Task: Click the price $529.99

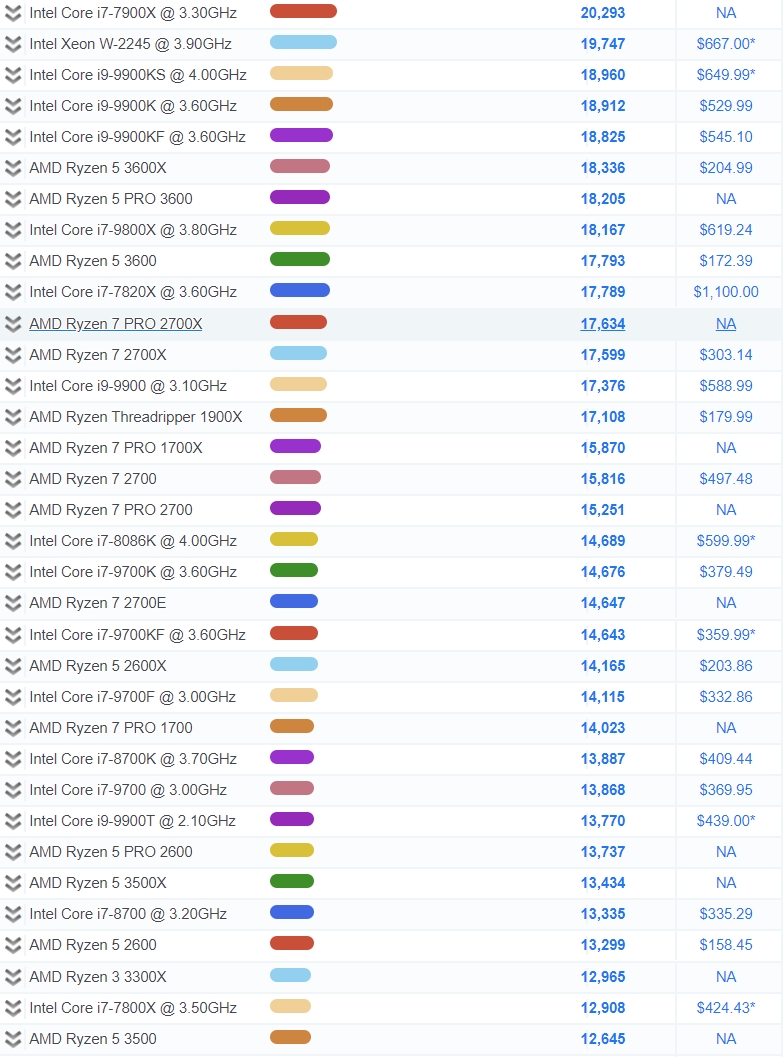Action: point(726,106)
